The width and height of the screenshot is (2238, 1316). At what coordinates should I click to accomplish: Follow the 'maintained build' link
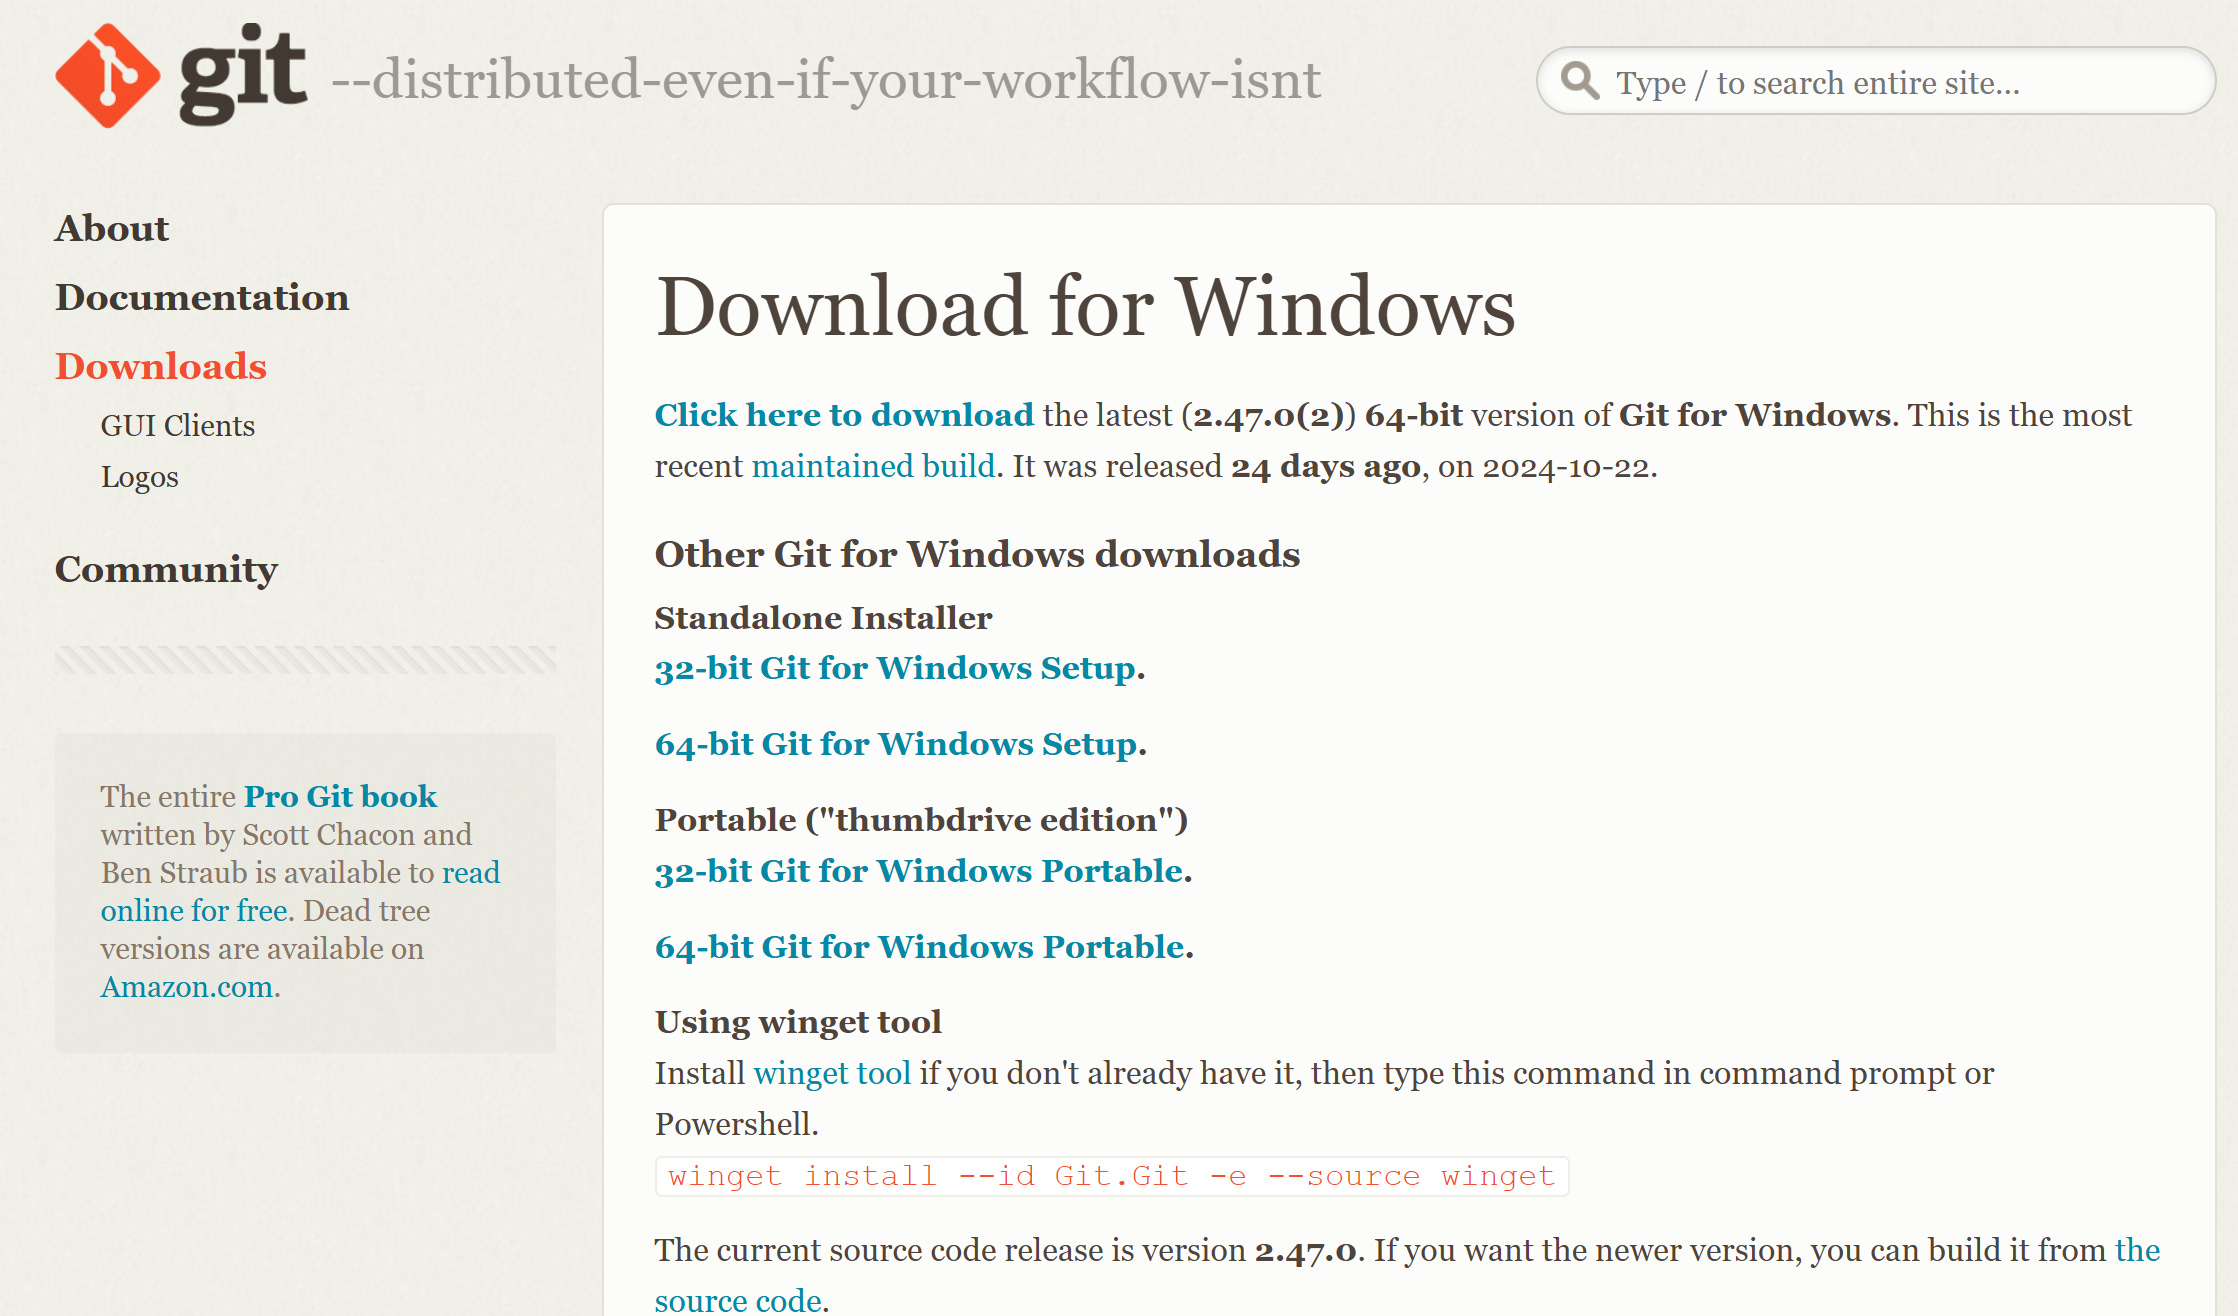(x=873, y=466)
